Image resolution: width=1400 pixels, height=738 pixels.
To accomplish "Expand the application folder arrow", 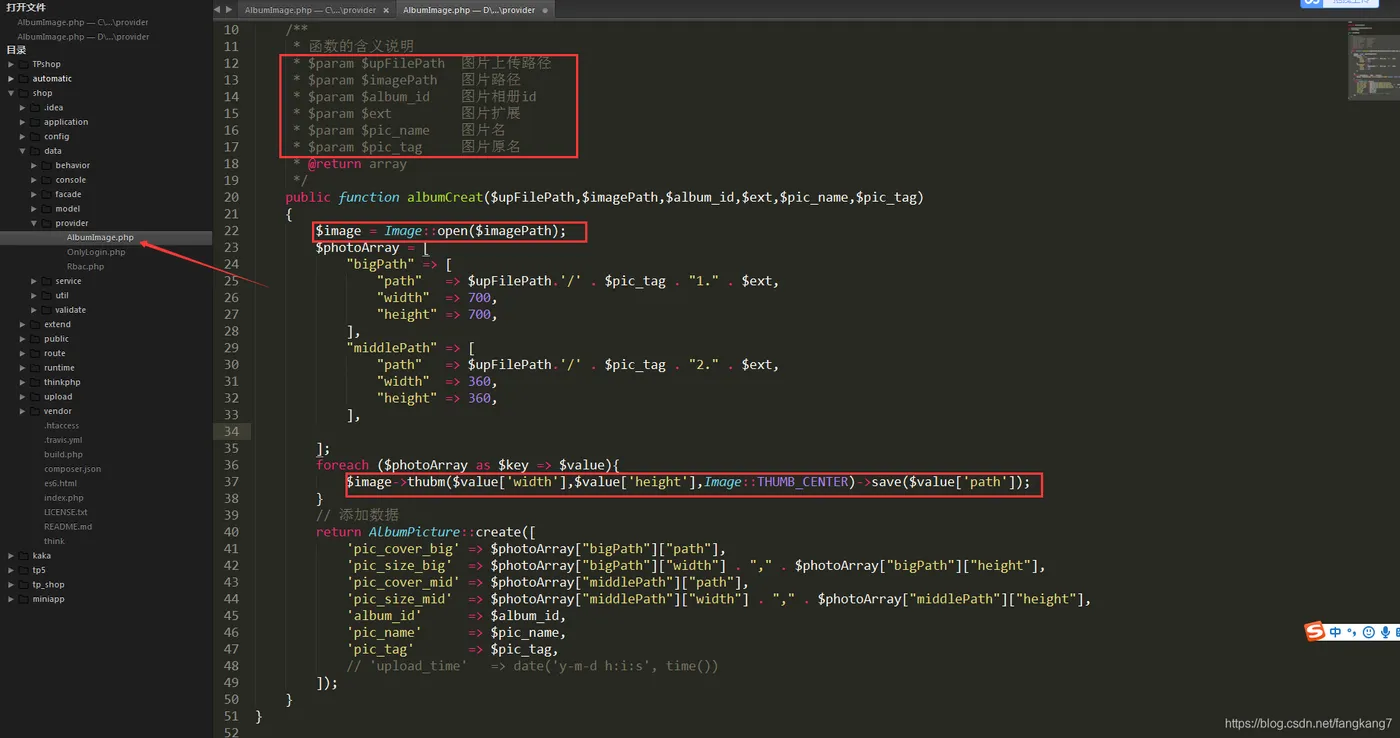I will tap(23, 122).
